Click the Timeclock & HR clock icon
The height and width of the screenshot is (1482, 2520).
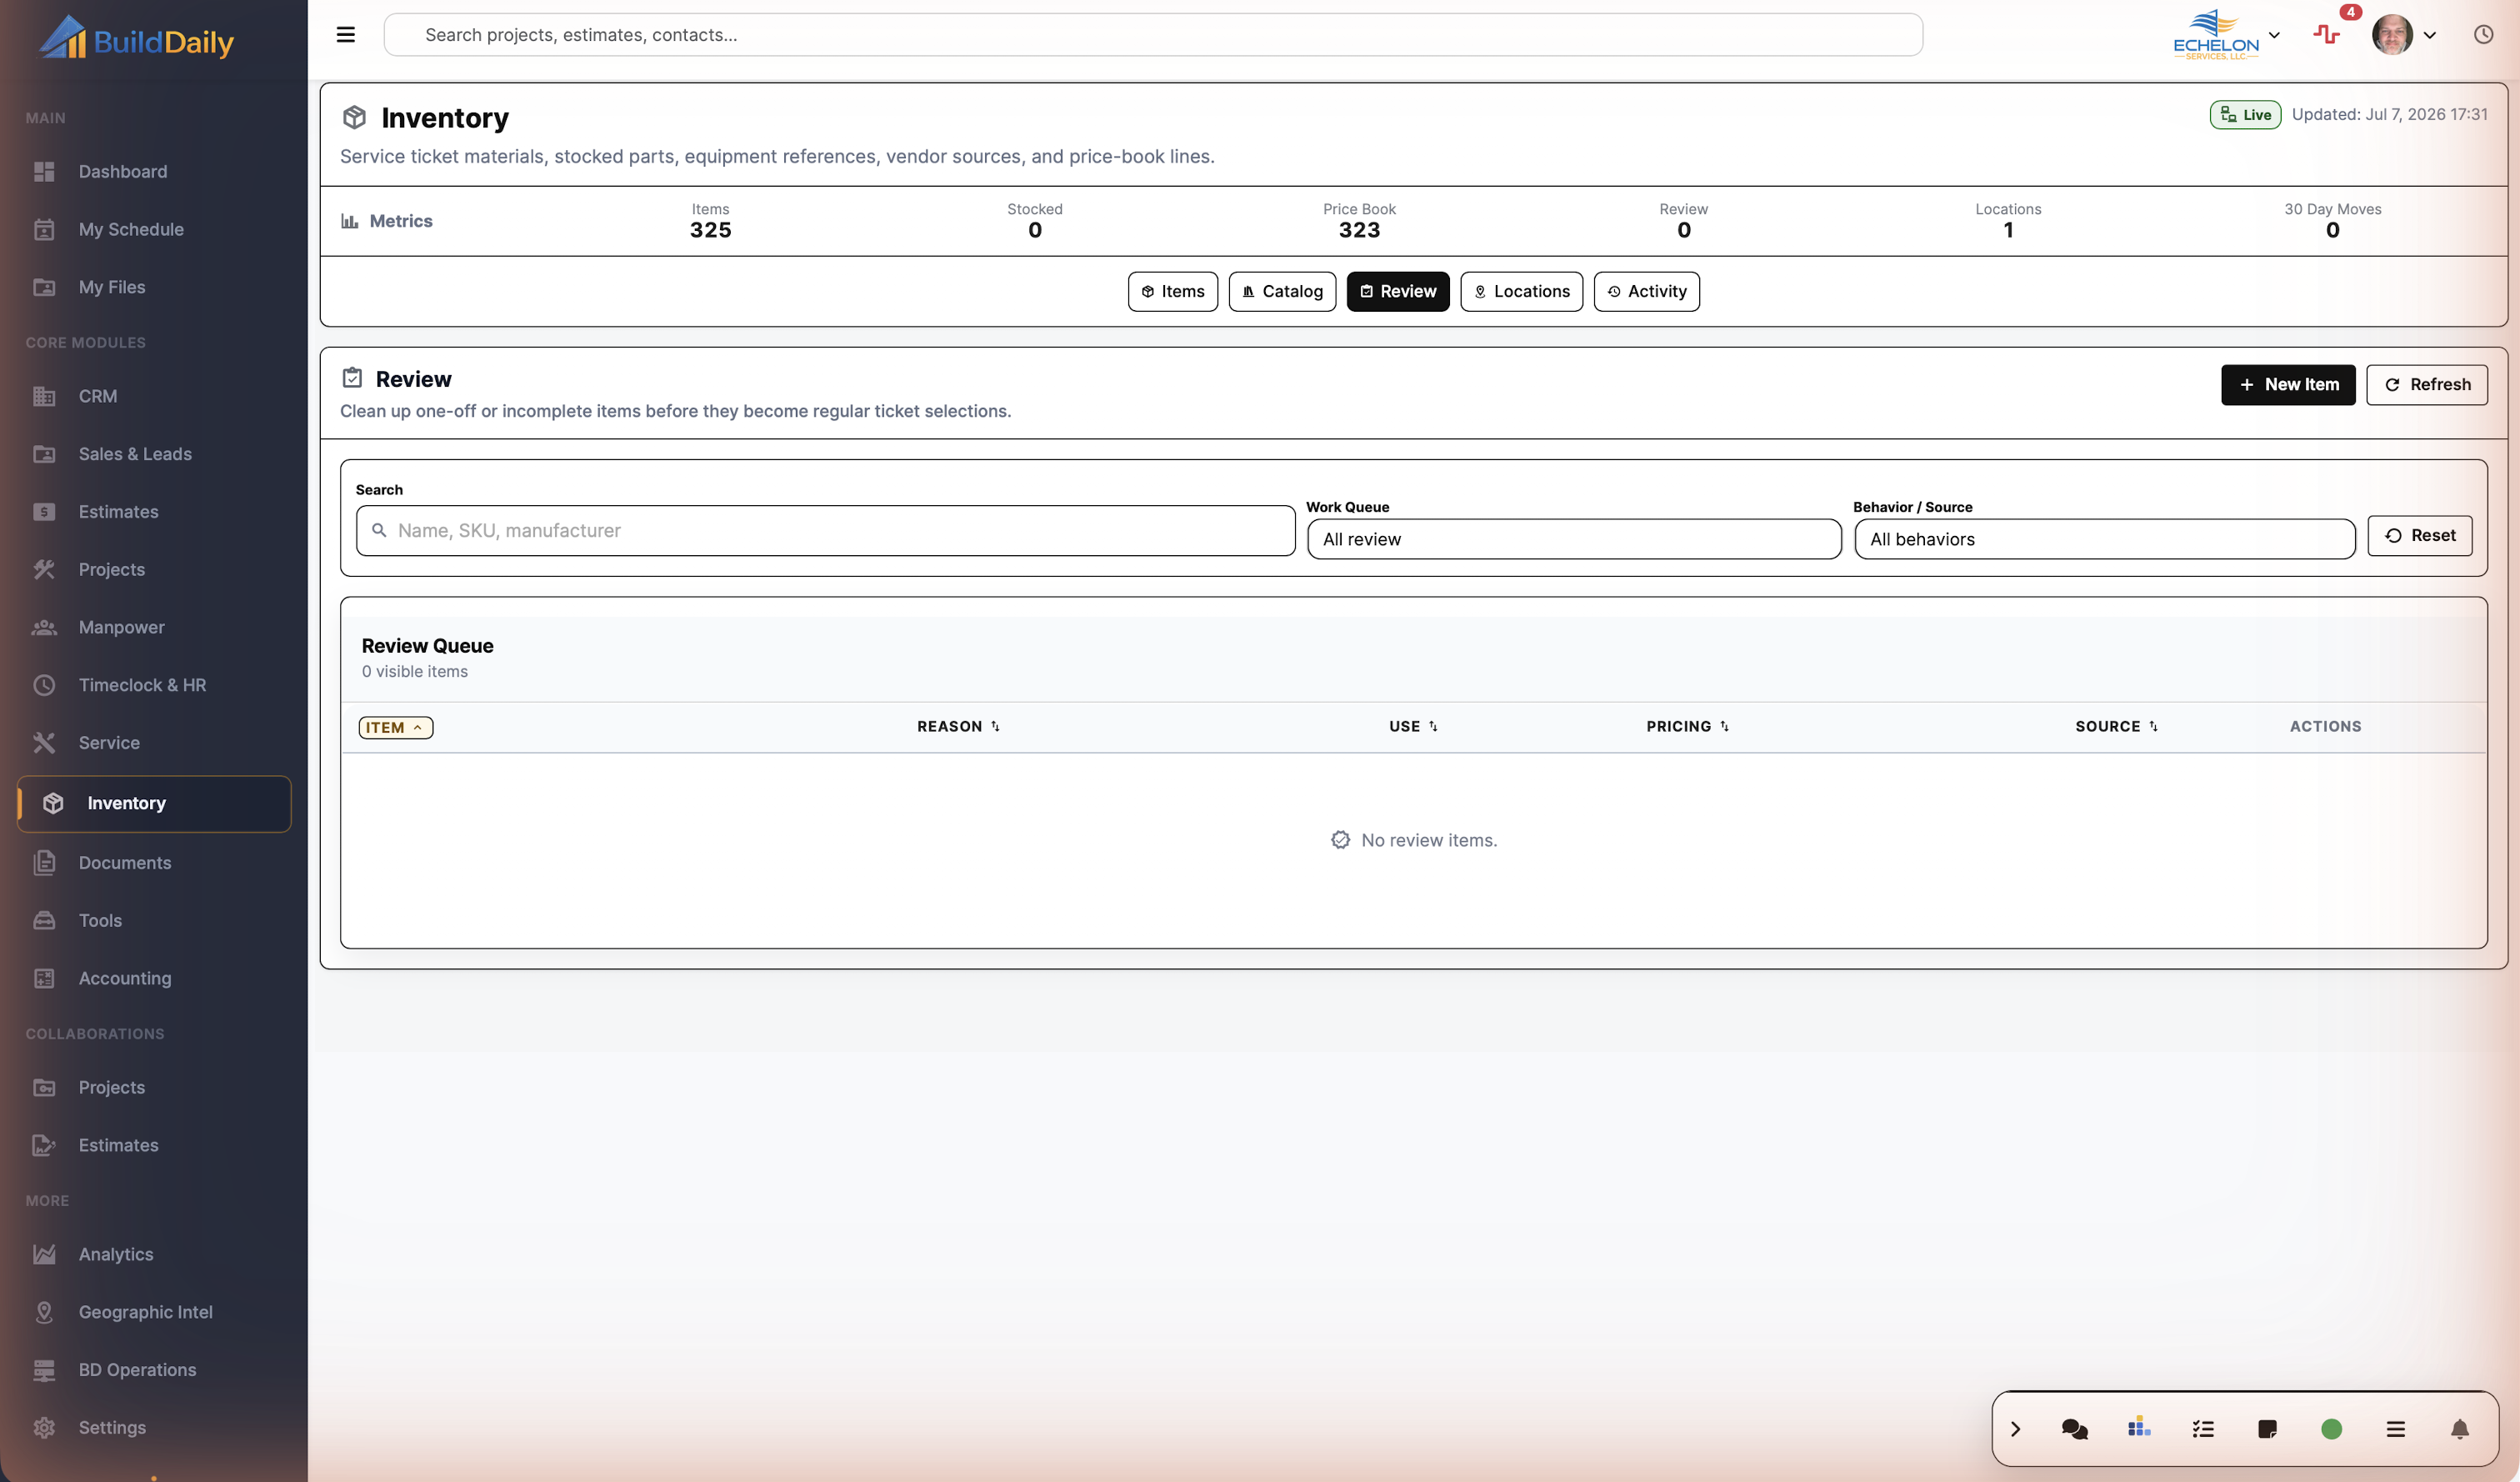pos(44,686)
